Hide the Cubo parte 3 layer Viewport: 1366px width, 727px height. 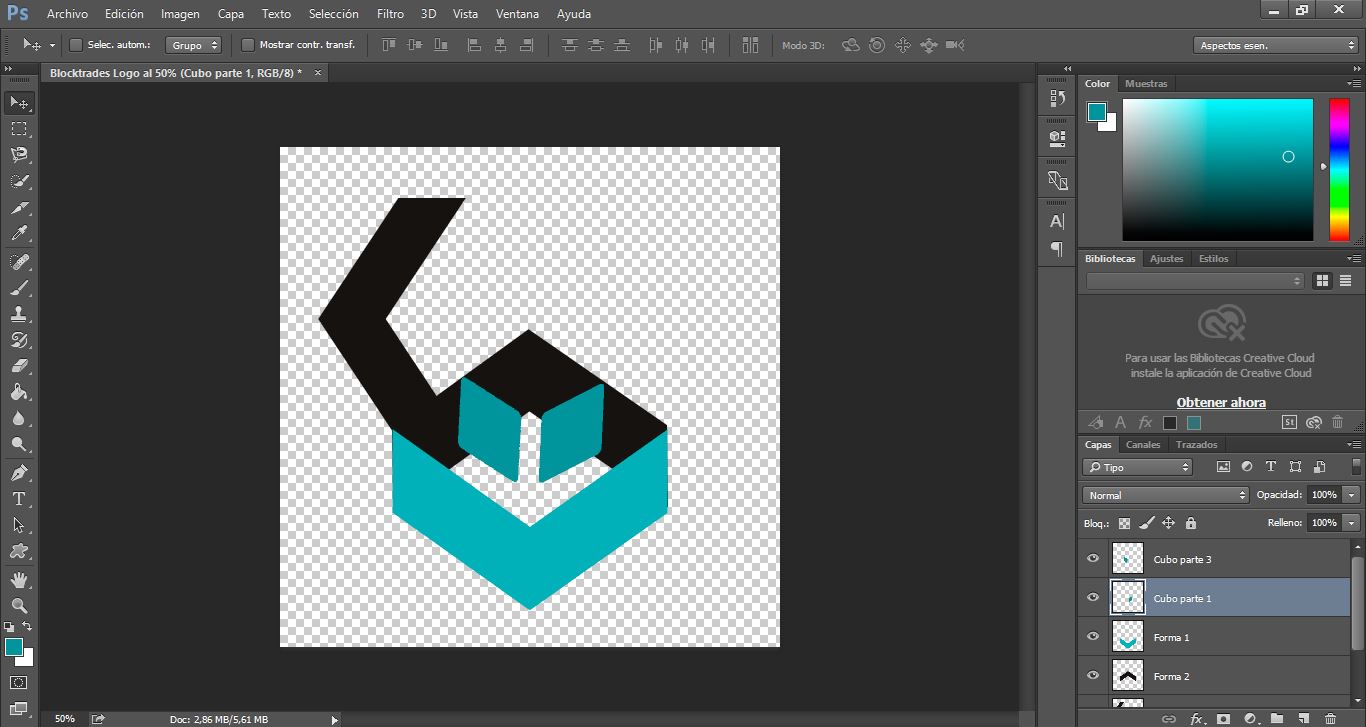[x=1093, y=559]
